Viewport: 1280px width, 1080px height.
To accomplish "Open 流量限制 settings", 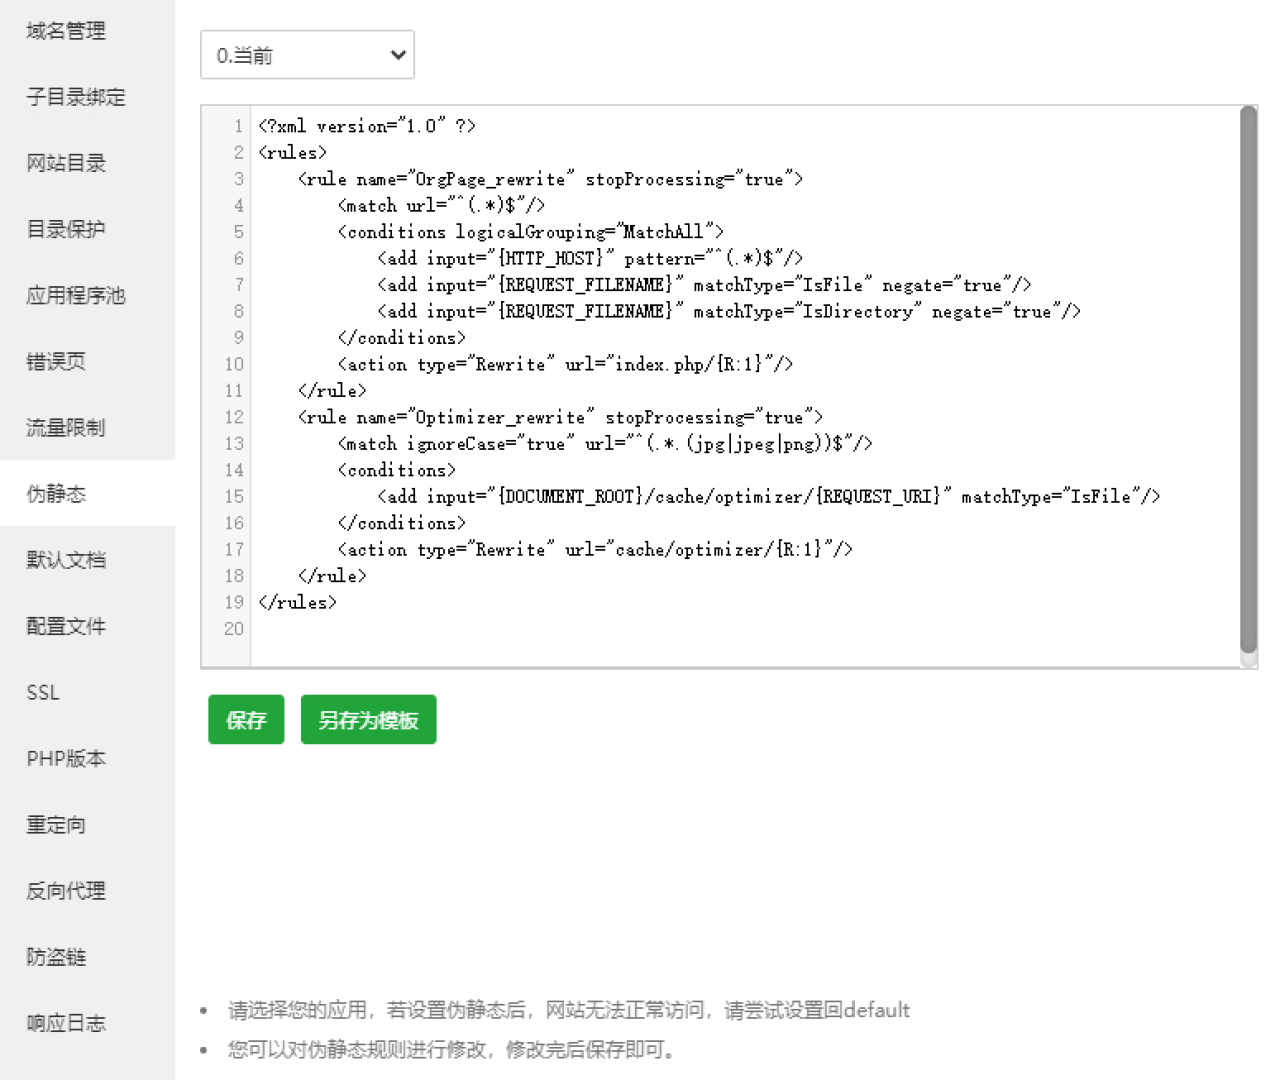I will coord(65,427).
